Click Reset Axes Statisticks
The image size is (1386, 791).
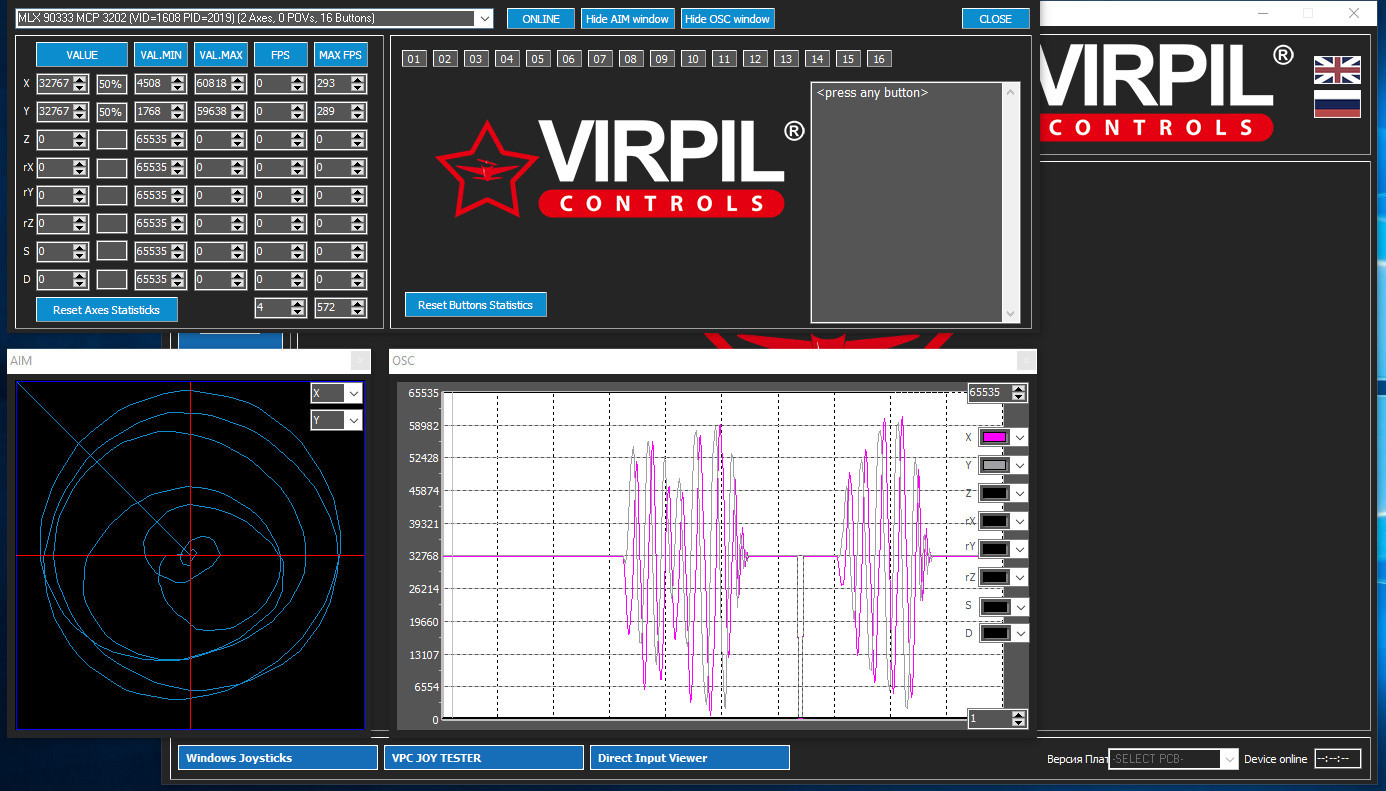(106, 310)
